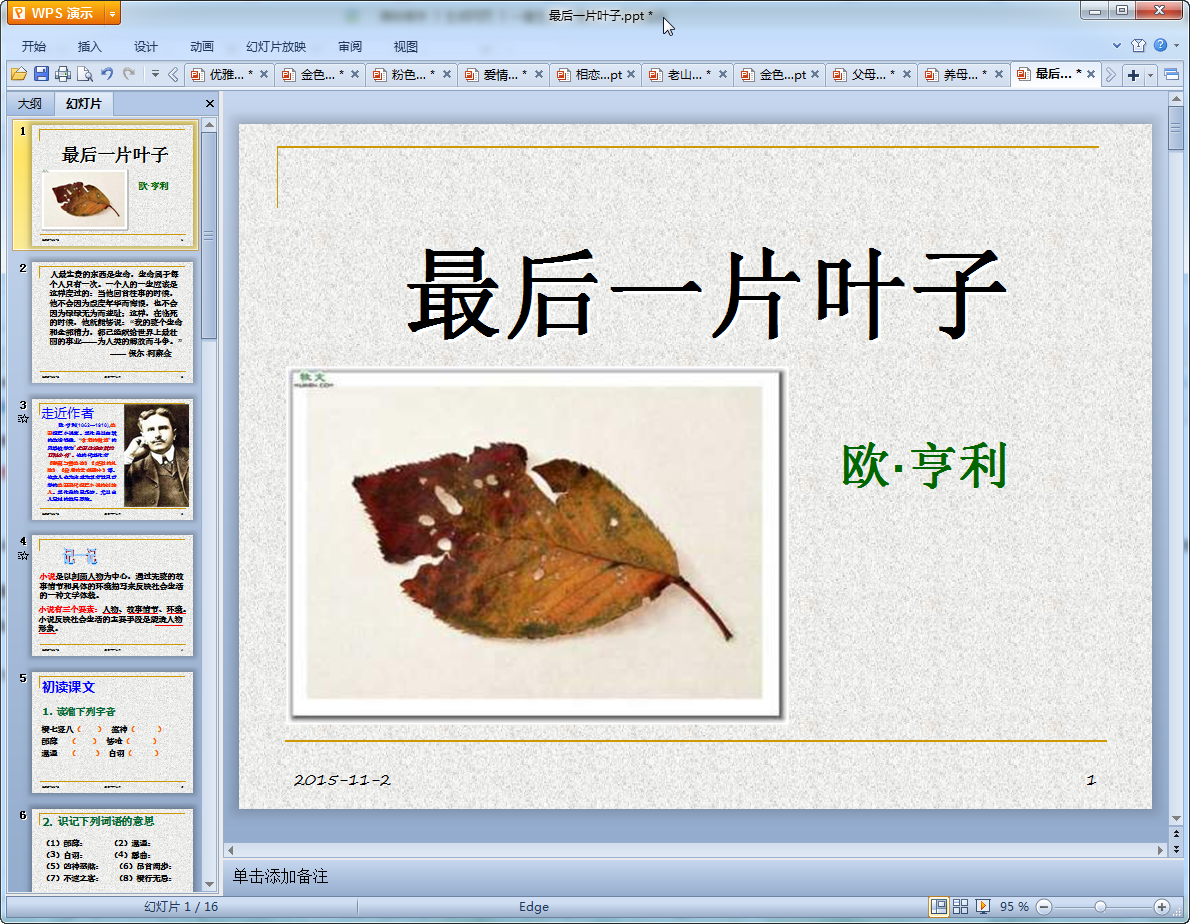Viewport: 1190px width, 924px height.
Task: Go to next slide with double down arrow
Action: (x=1176, y=850)
